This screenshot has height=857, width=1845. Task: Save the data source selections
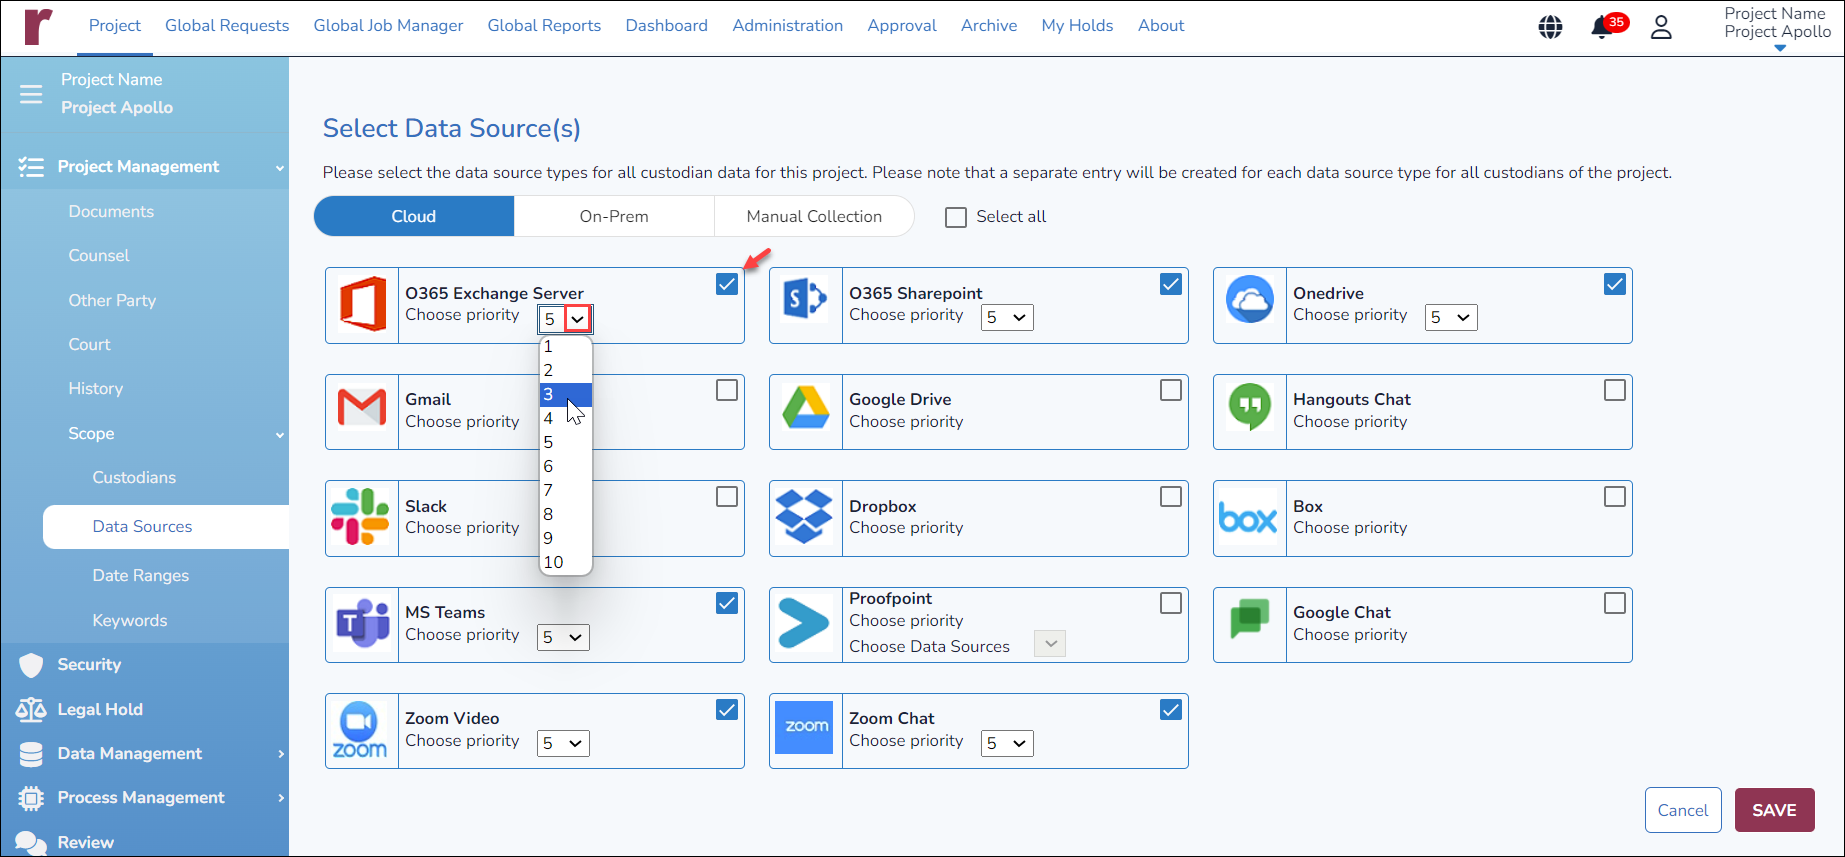[1774, 810]
